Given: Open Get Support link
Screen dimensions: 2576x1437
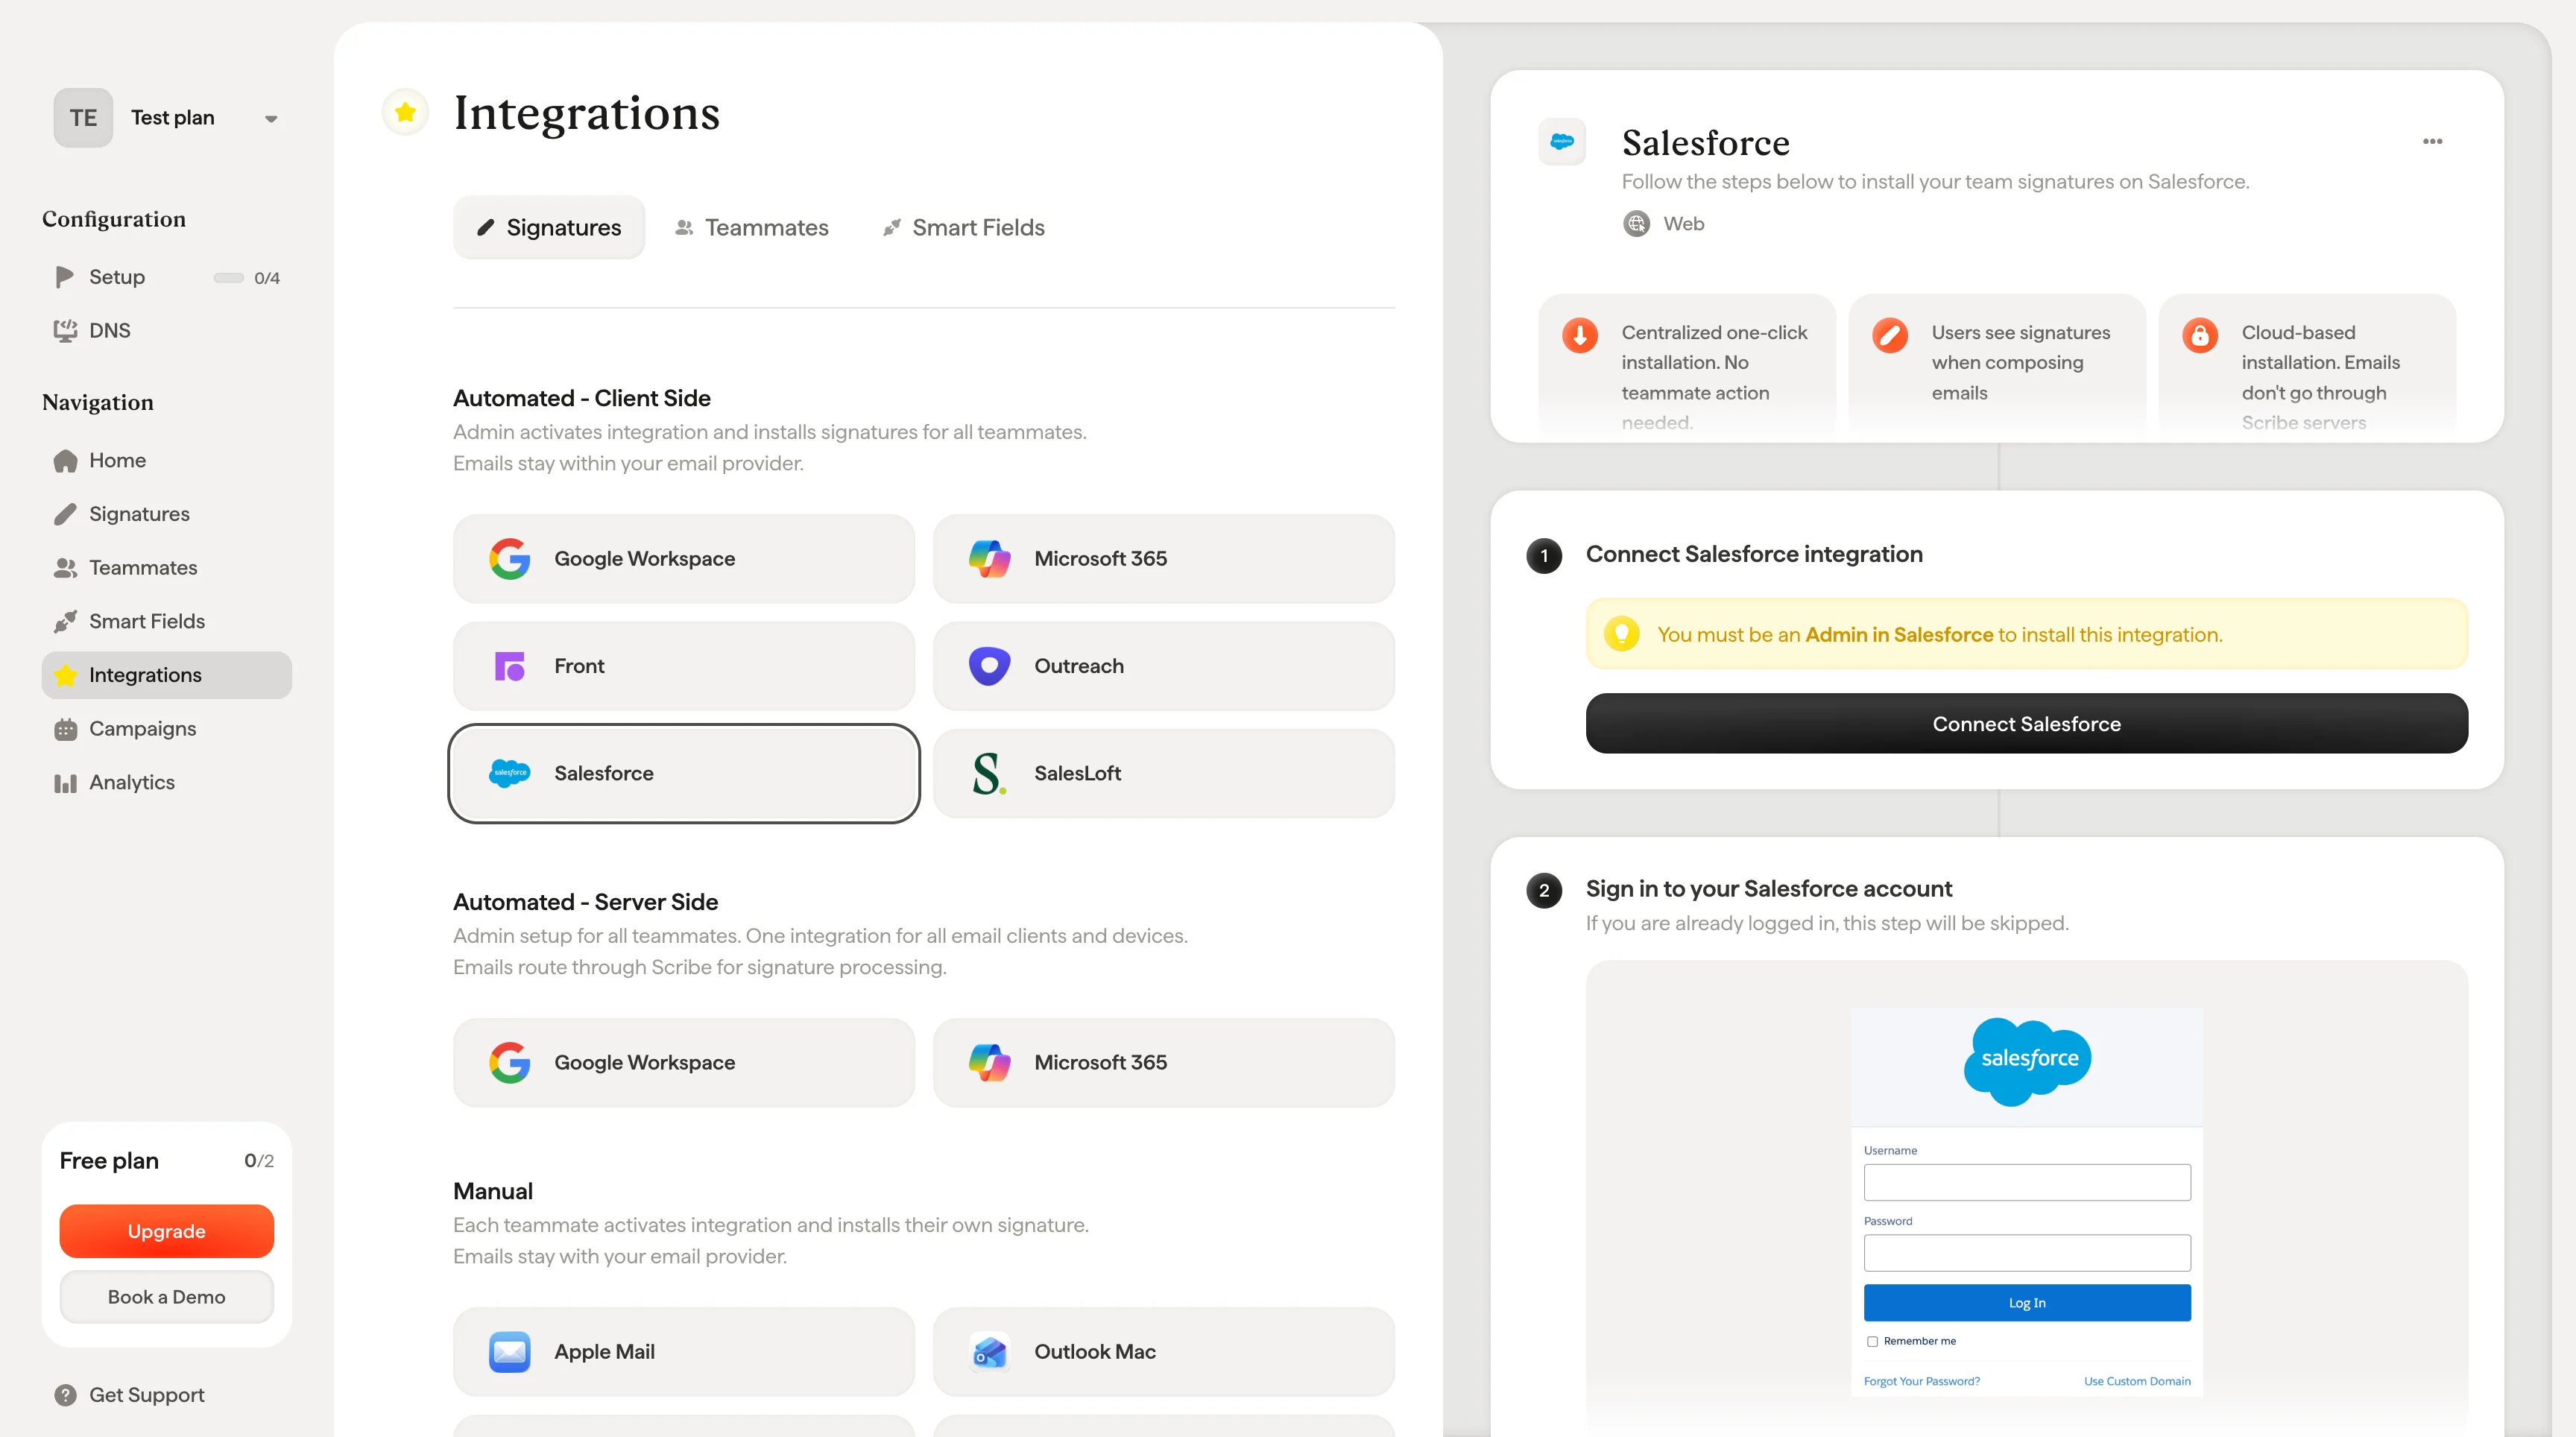Looking at the screenshot, I should click(x=166, y=1395).
